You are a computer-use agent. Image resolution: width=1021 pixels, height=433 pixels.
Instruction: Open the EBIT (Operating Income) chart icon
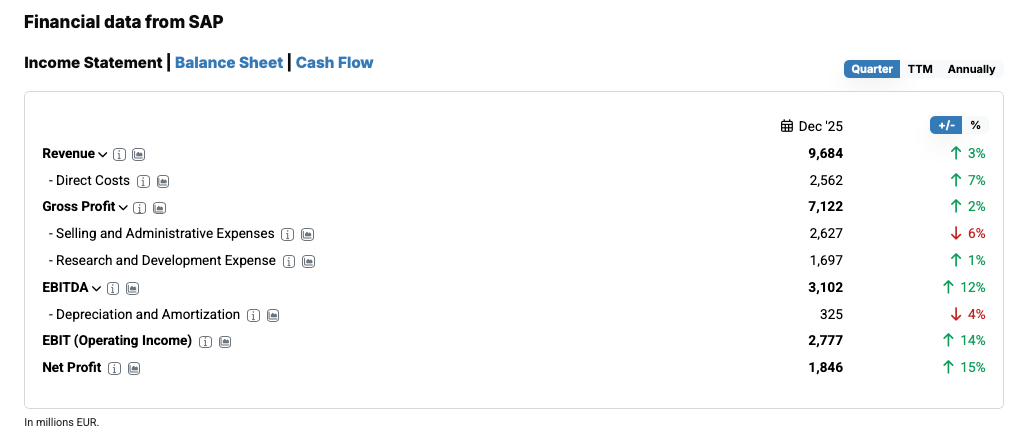(x=225, y=341)
